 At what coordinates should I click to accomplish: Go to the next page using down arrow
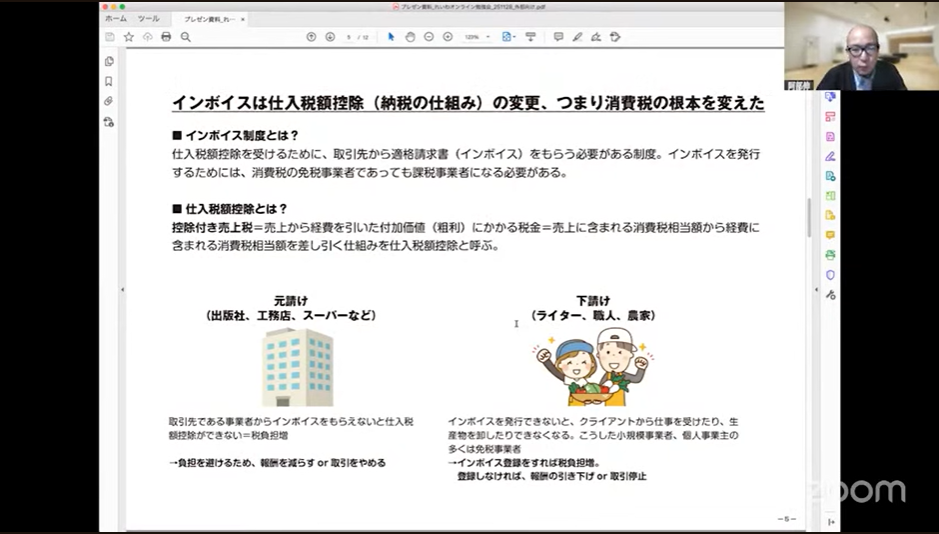[330, 37]
